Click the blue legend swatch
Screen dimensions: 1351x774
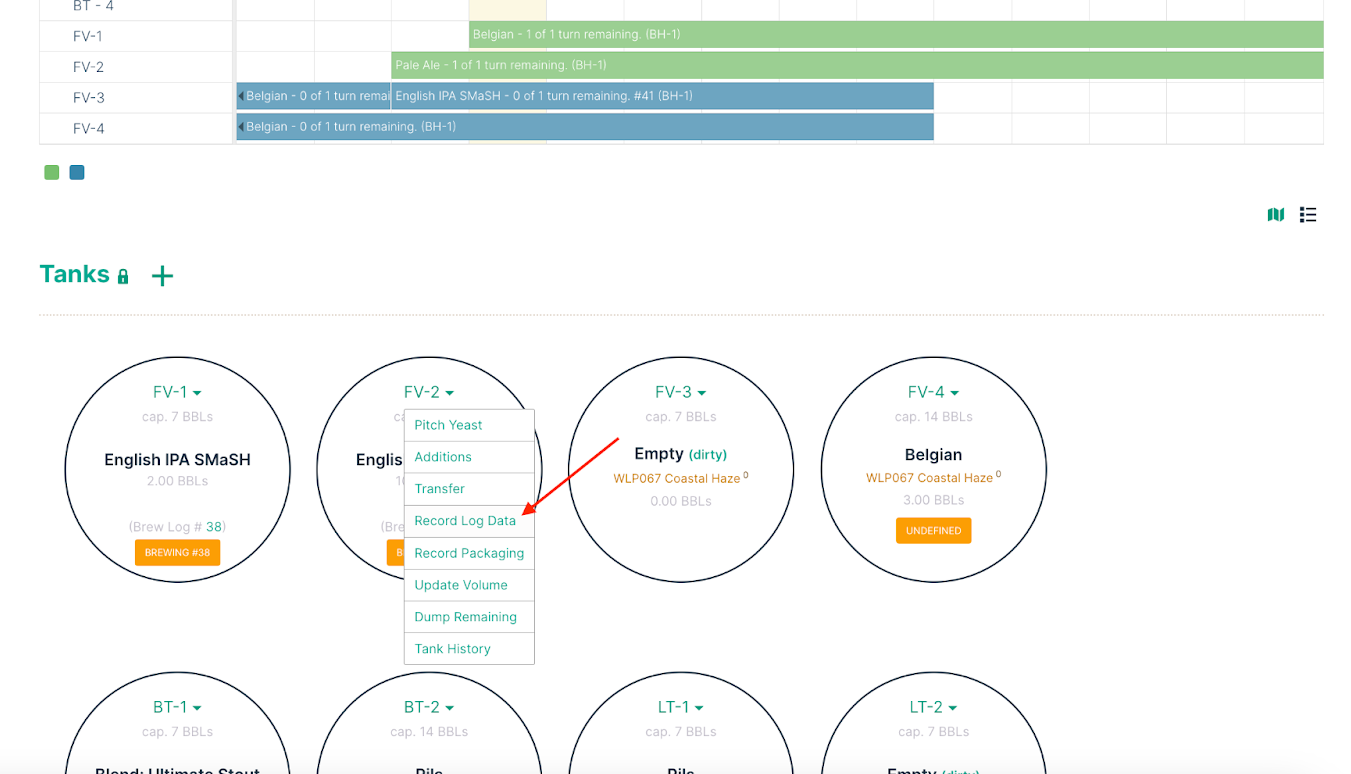[77, 172]
